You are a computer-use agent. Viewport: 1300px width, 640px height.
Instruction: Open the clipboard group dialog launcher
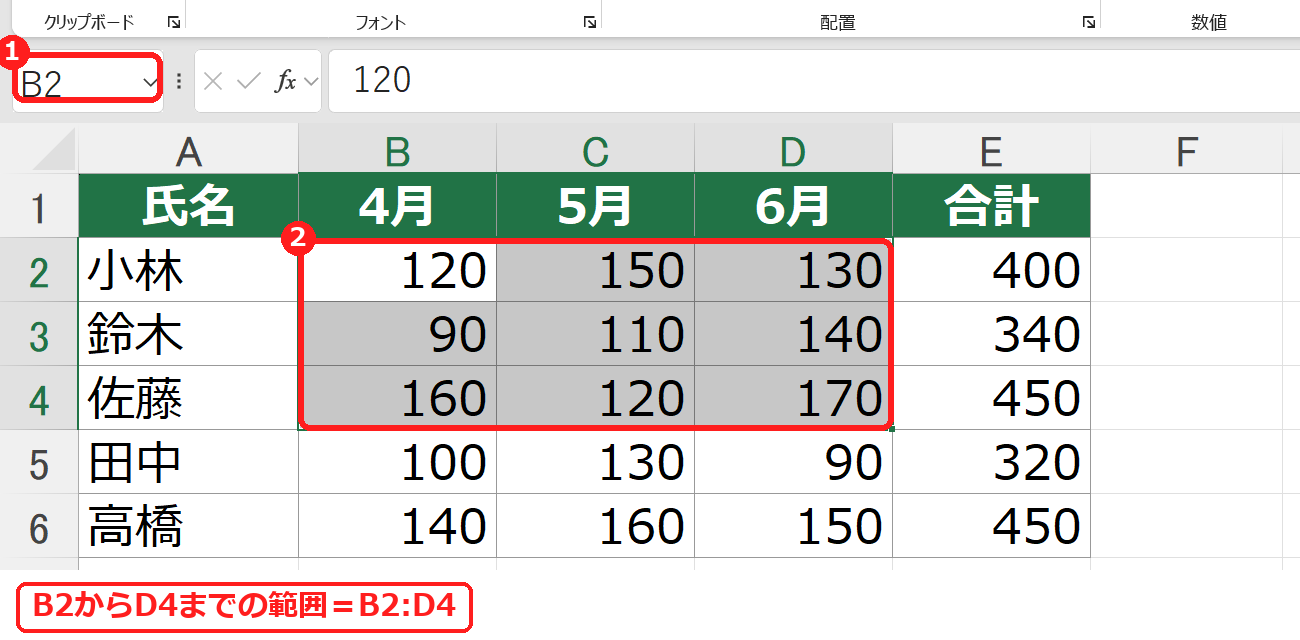173,21
